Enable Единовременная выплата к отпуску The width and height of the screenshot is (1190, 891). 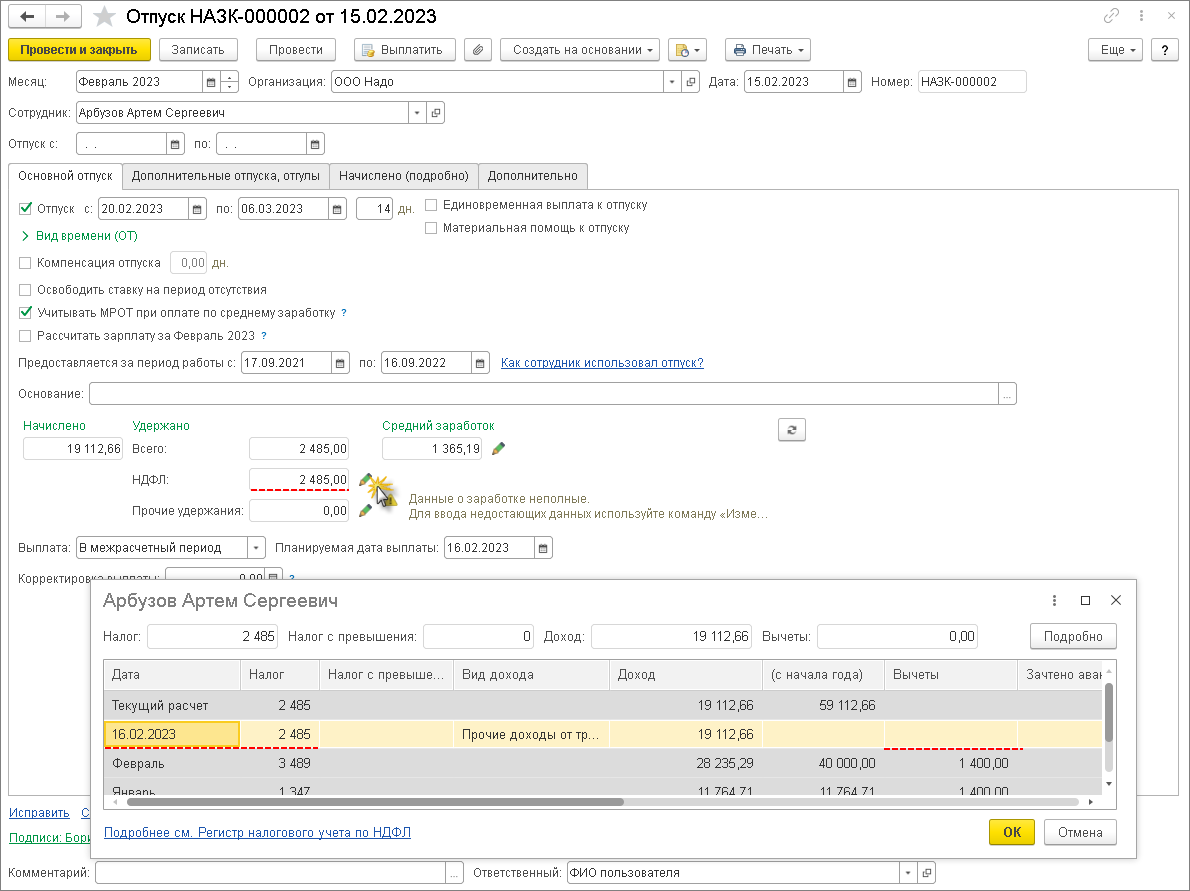[x=431, y=205]
